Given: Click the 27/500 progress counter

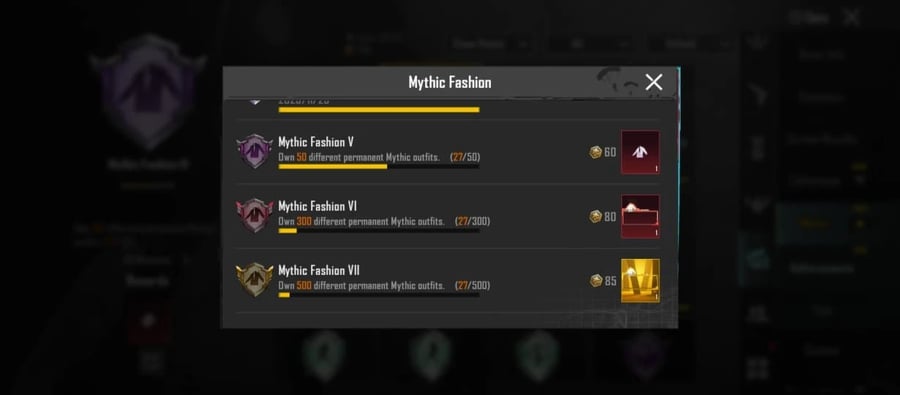Looking at the screenshot, I should 472,285.
